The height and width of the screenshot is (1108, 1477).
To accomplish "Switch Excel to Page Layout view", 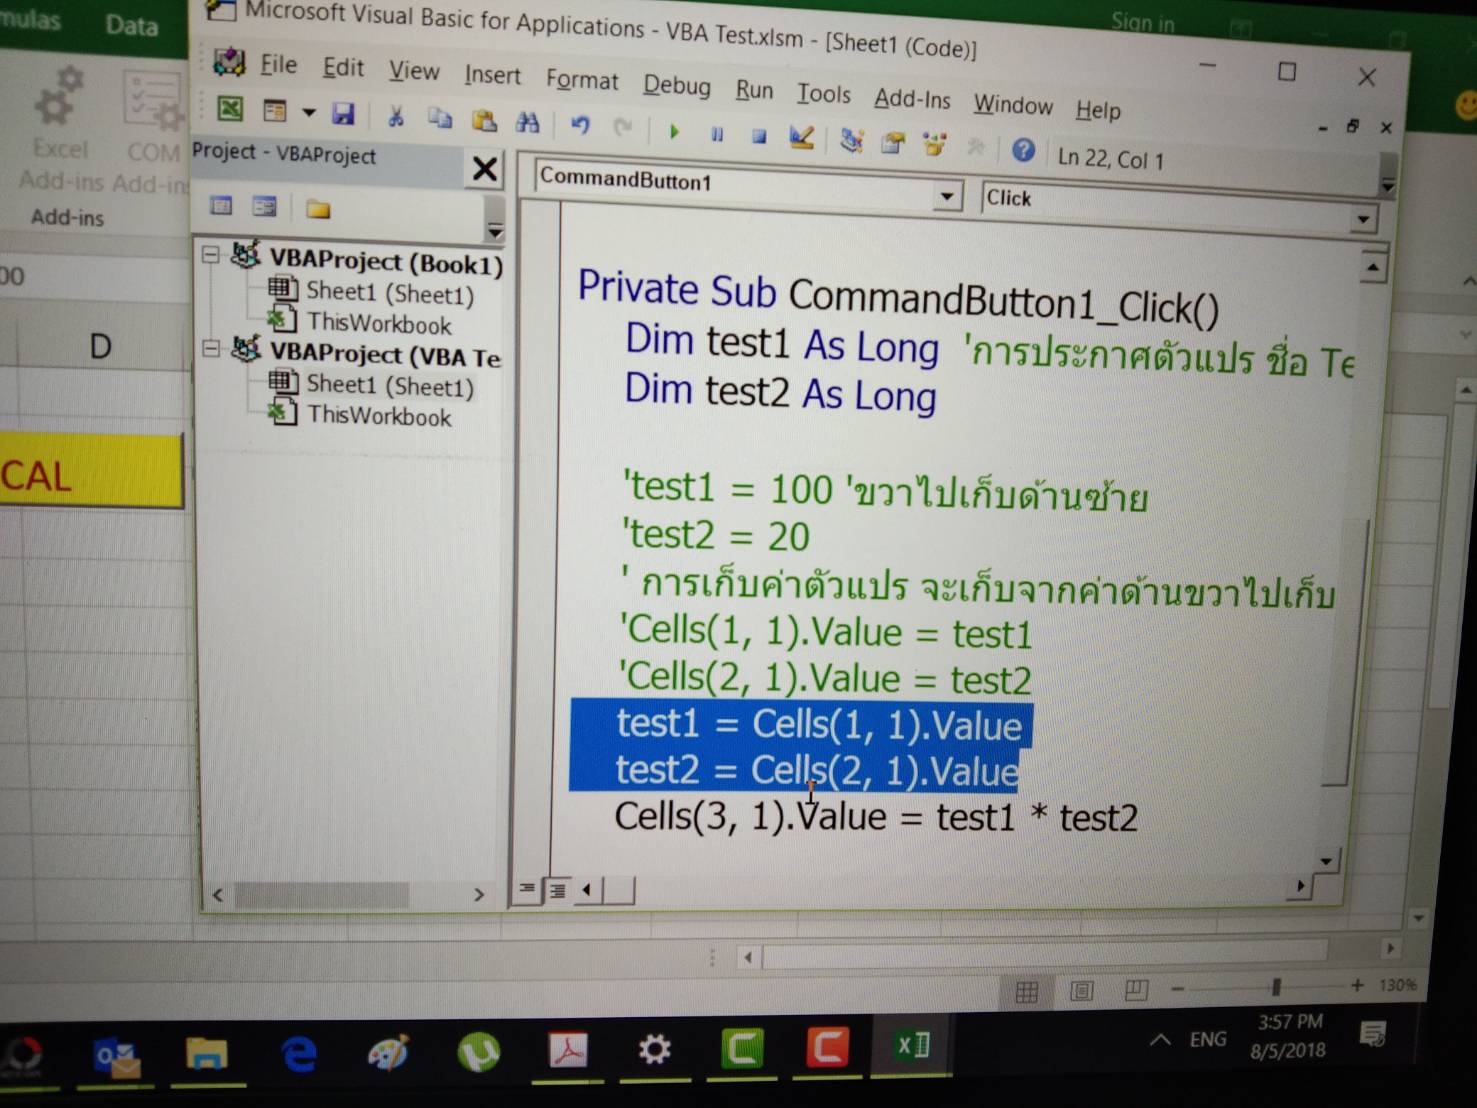I will click(x=1081, y=990).
